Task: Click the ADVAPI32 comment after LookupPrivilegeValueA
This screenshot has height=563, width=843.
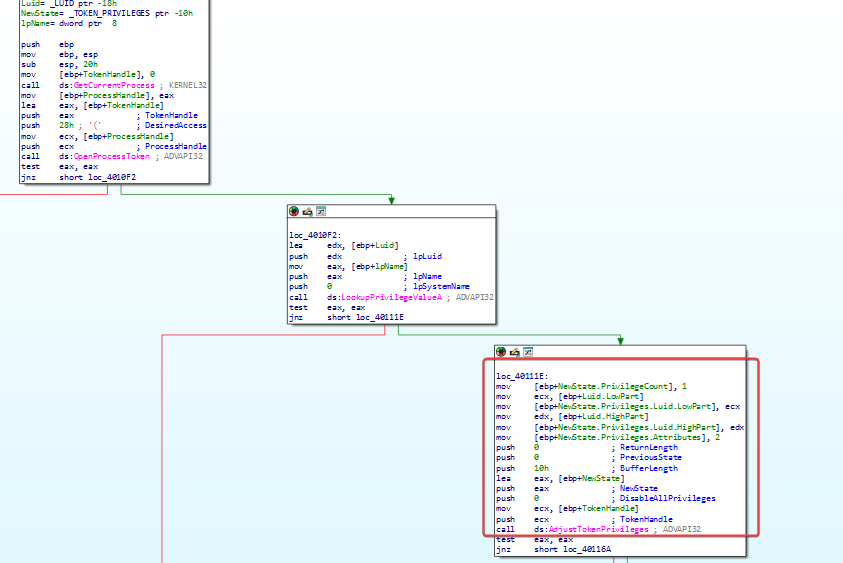Action: pyautogui.click(x=470, y=297)
